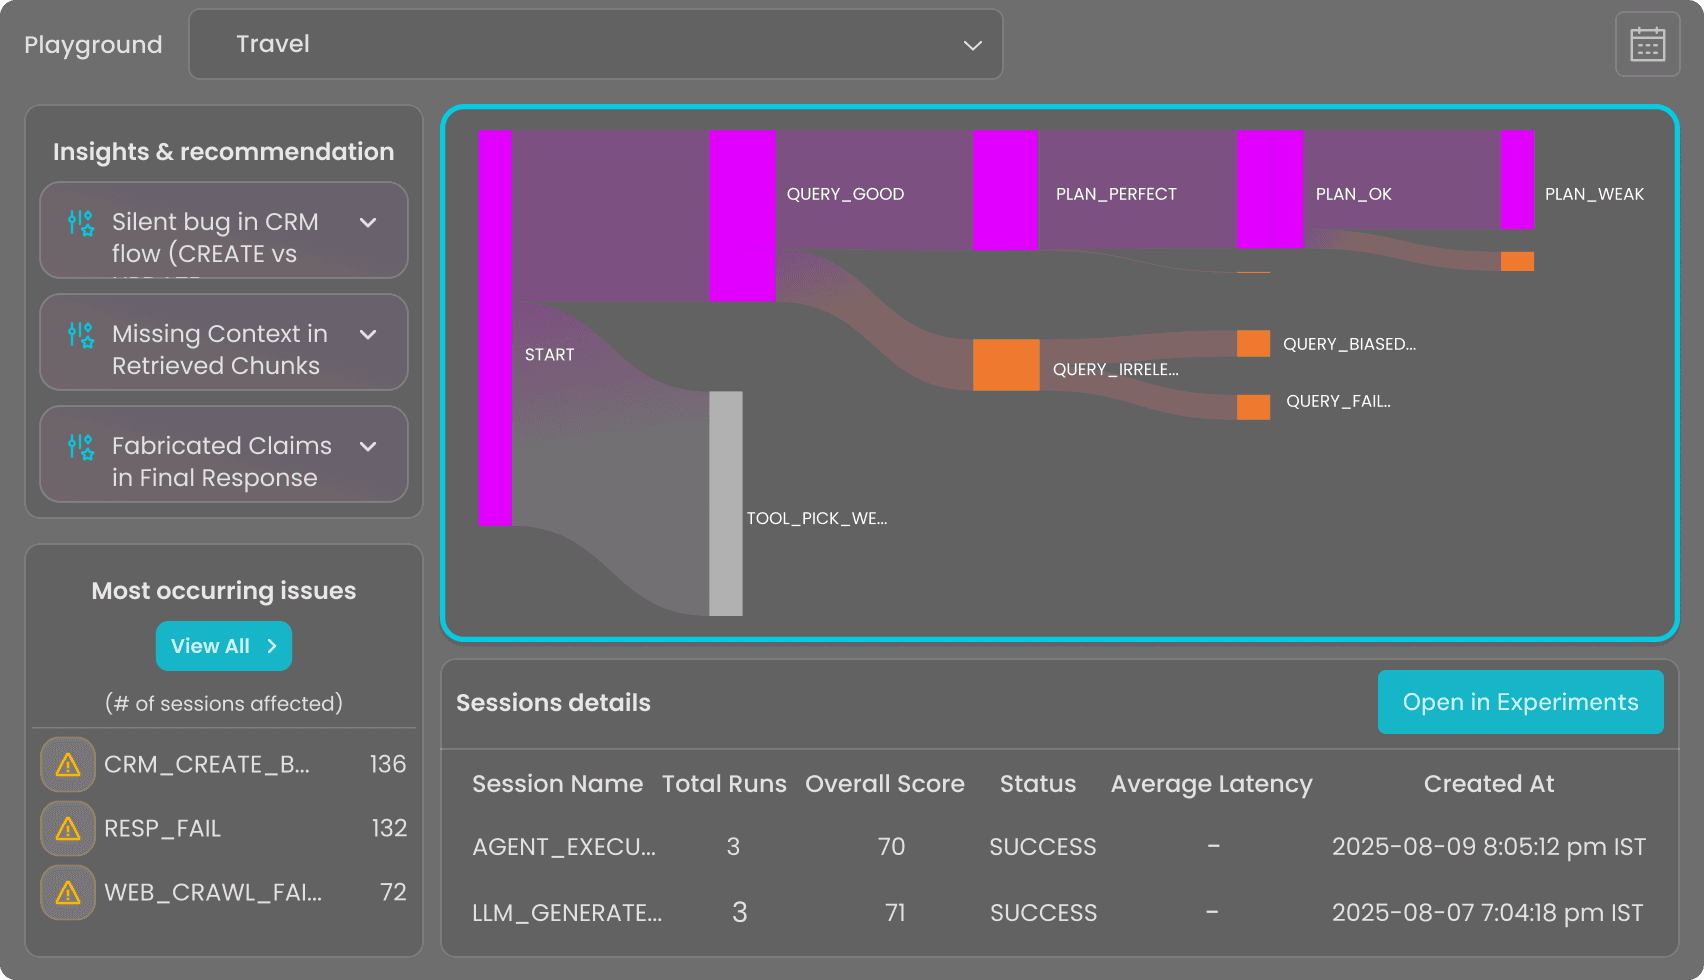Image resolution: width=1704 pixels, height=980 pixels.
Task: Click the Playground menu label
Action: (93, 44)
